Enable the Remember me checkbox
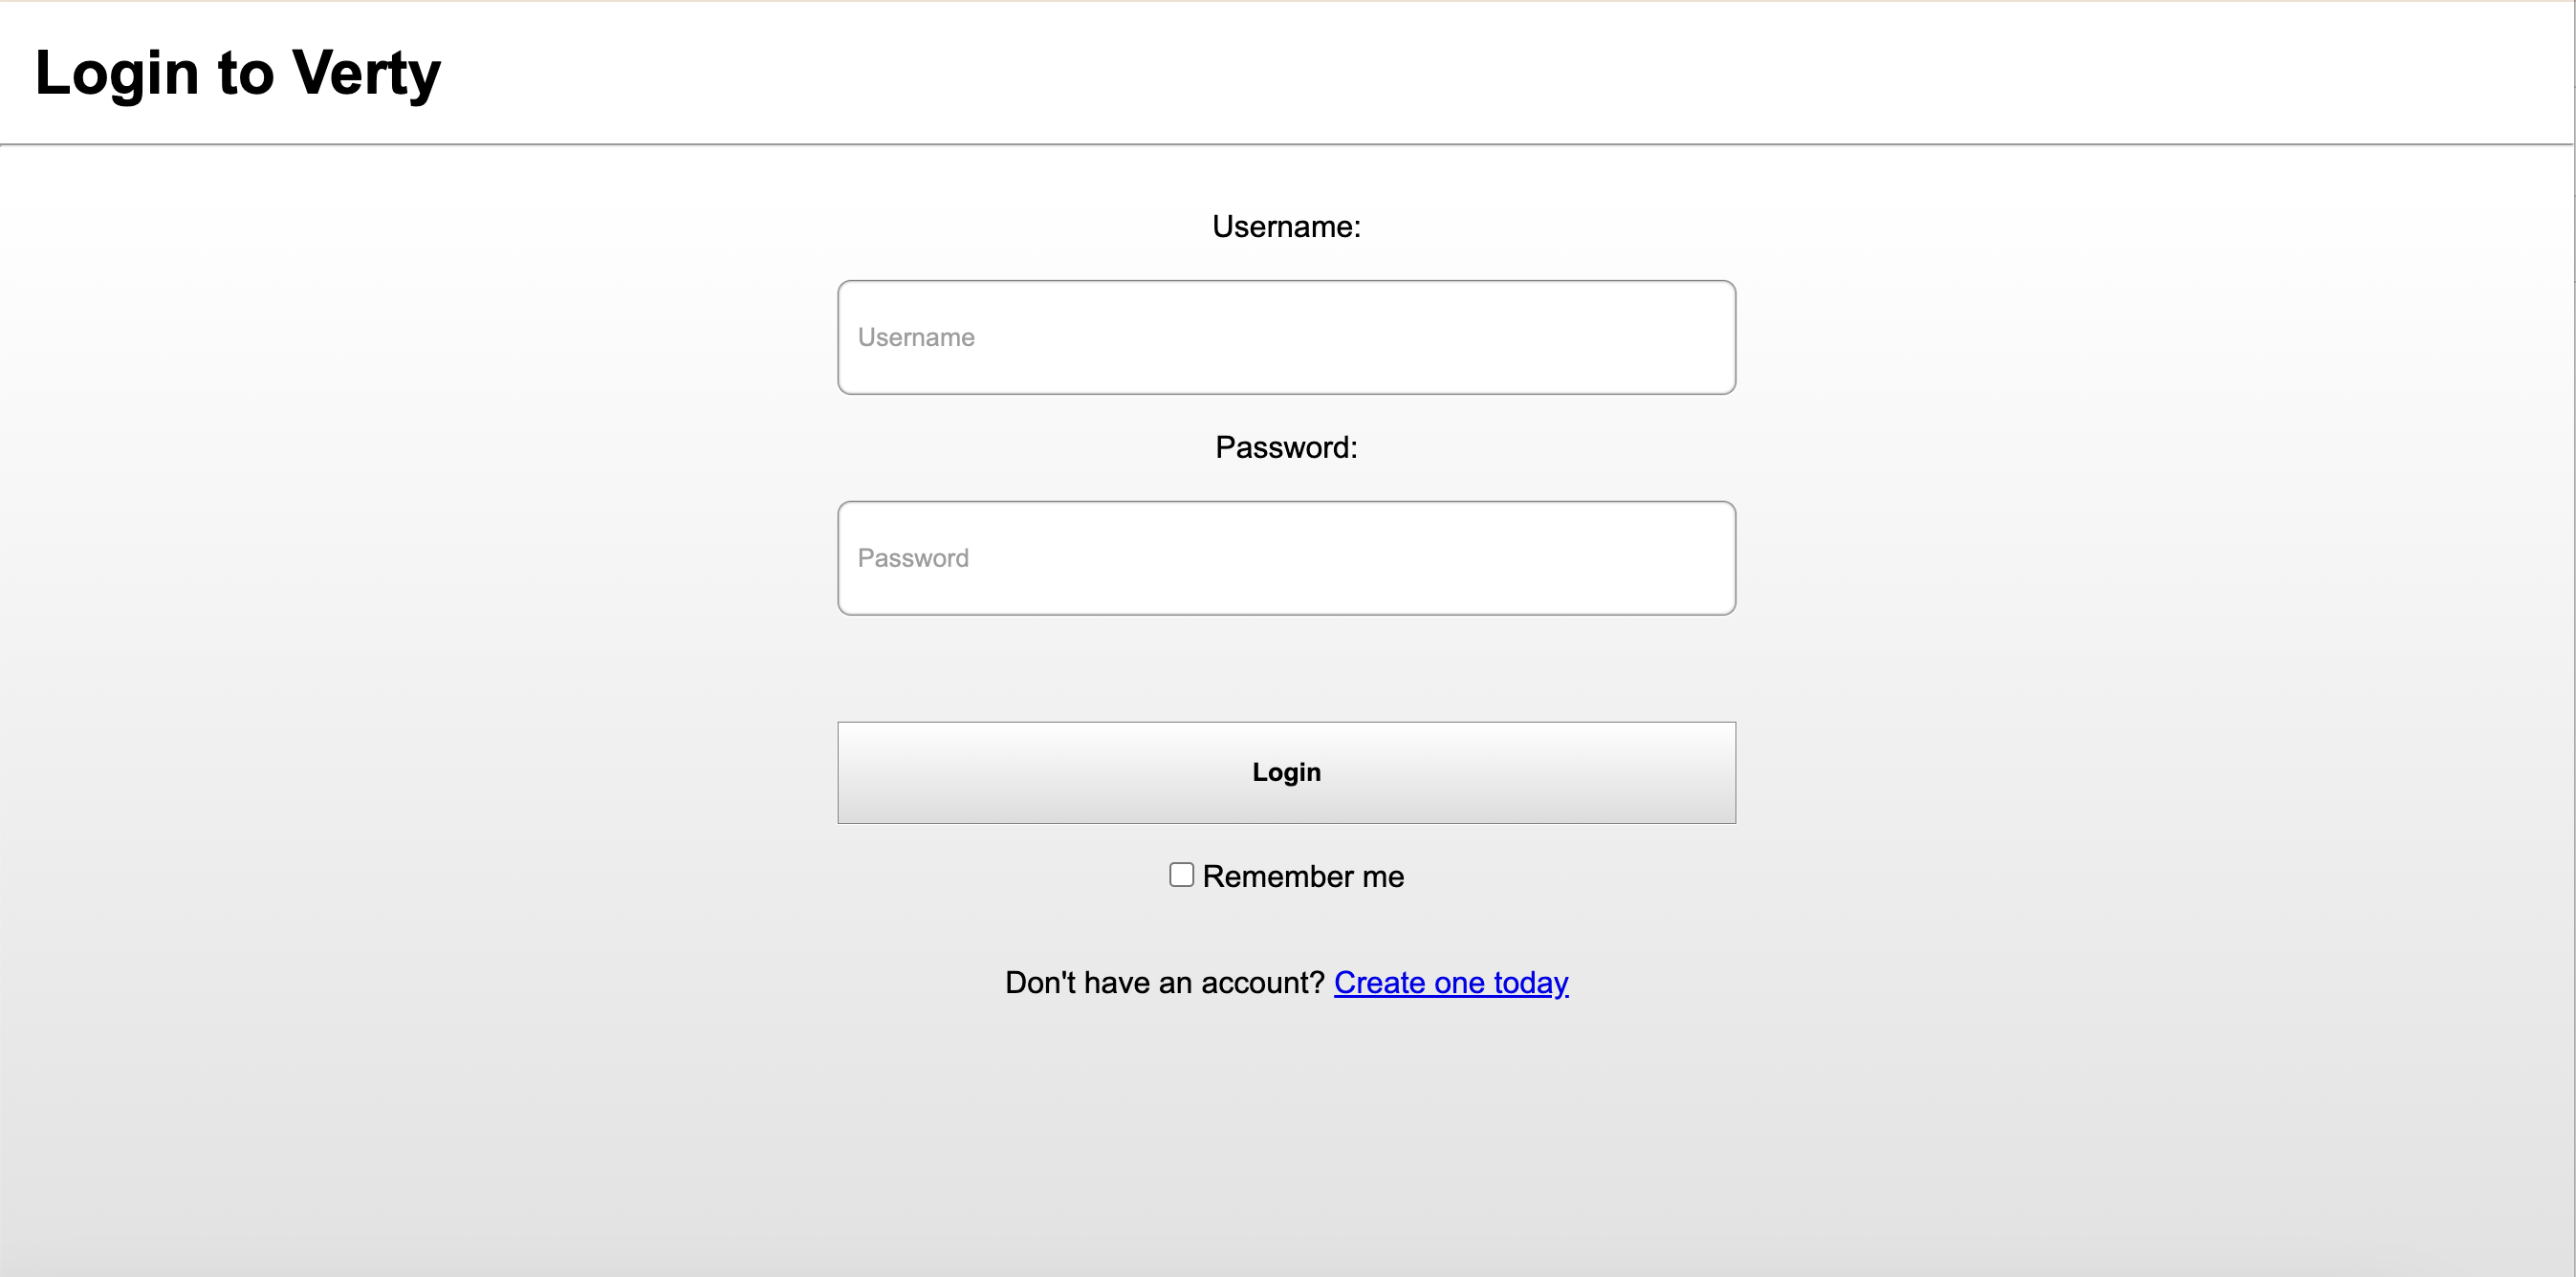This screenshot has width=2576, height=1277. (1181, 875)
